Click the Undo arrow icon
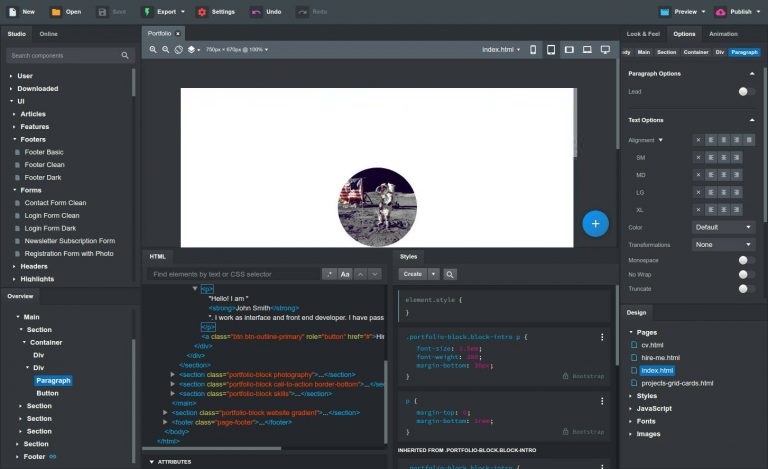The width and height of the screenshot is (768, 469). [x=256, y=12]
